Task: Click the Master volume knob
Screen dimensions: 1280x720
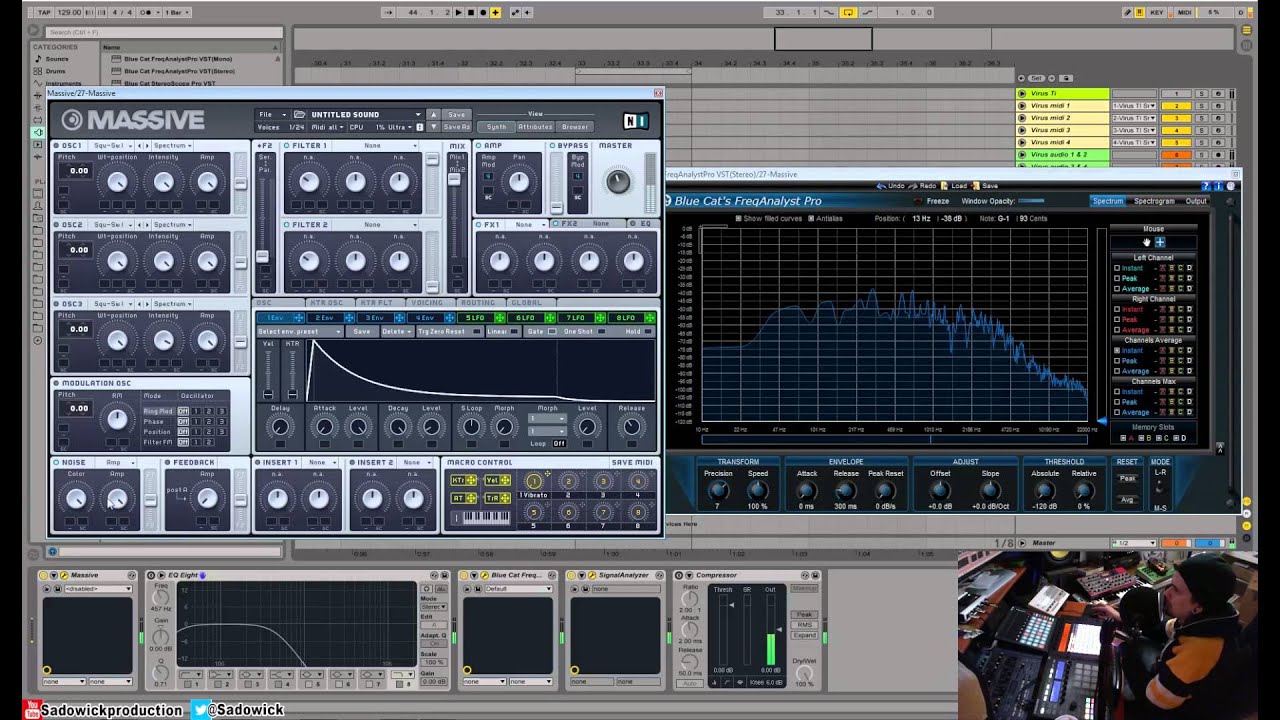Action: [618, 182]
